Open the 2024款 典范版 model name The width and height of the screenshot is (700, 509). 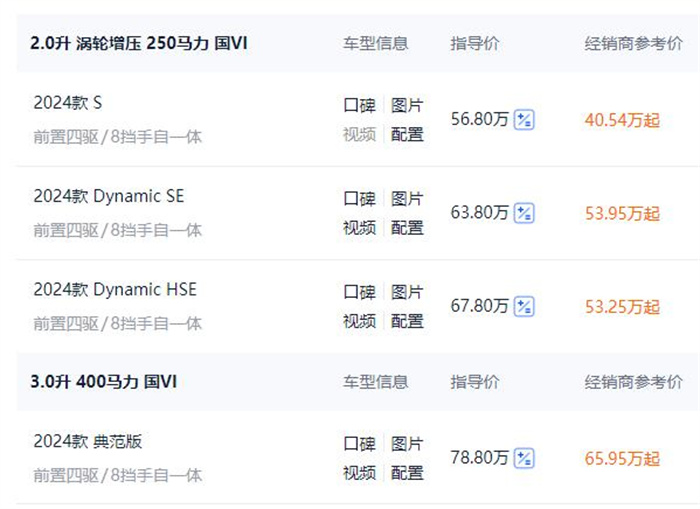point(88,442)
